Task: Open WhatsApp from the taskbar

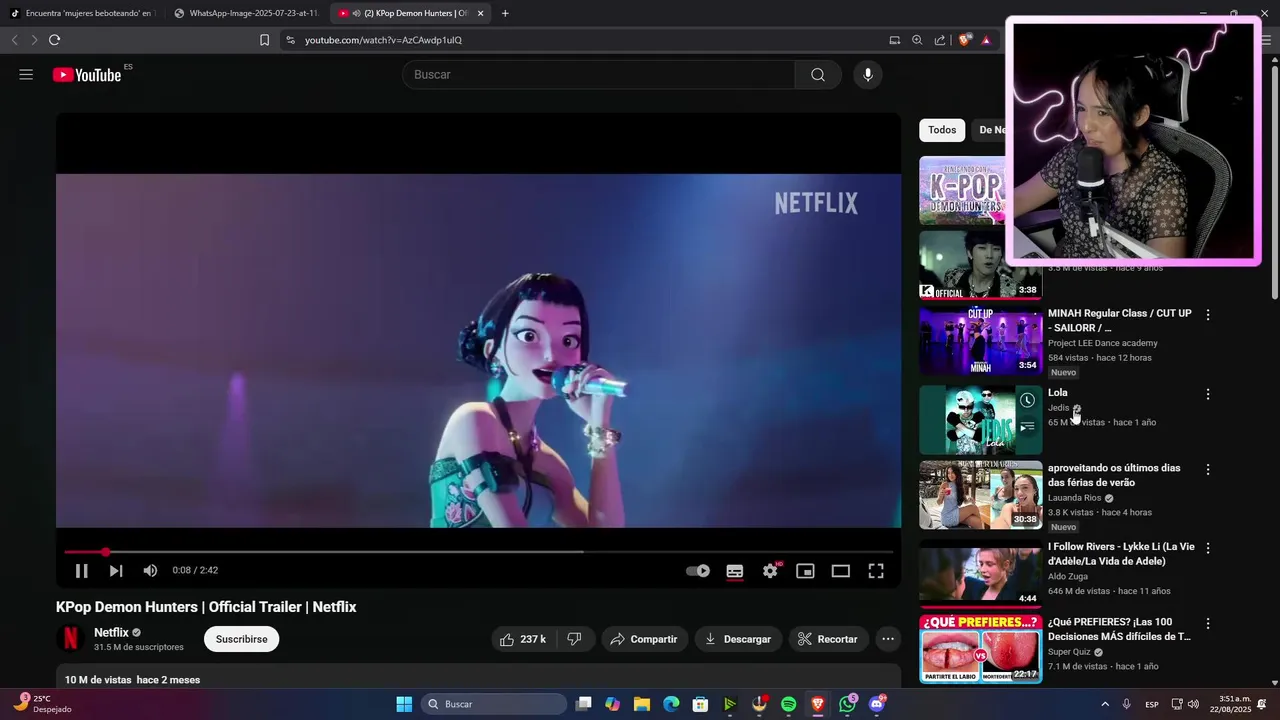Action: (x=848, y=704)
